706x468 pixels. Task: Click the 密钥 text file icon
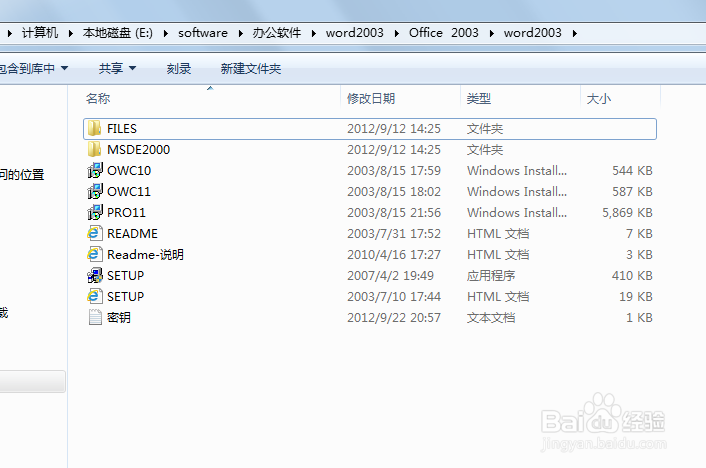pos(95,318)
